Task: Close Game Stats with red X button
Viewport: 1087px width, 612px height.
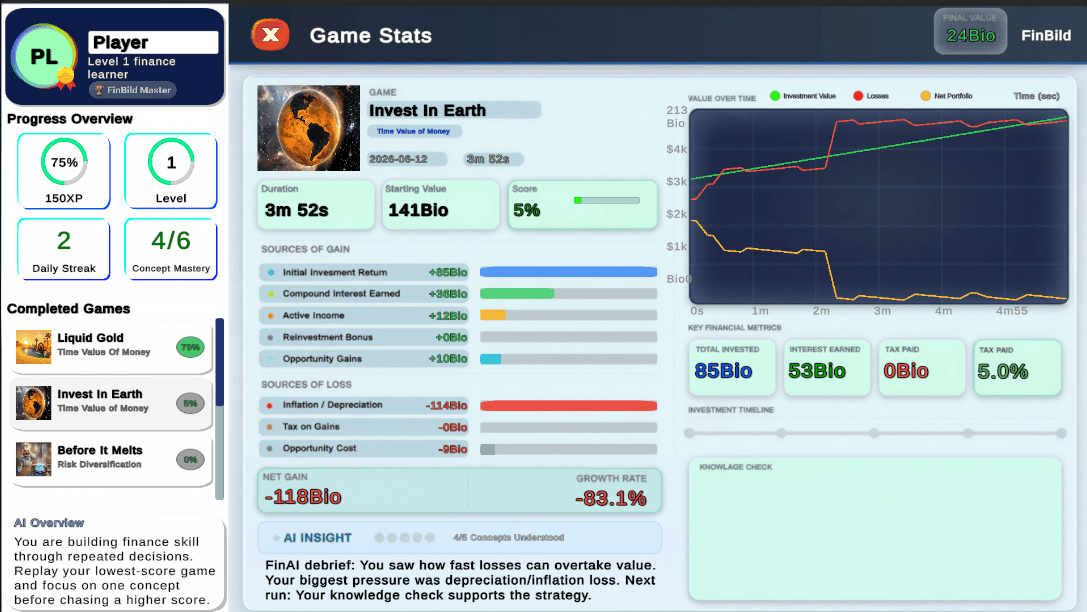Action: coord(270,35)
